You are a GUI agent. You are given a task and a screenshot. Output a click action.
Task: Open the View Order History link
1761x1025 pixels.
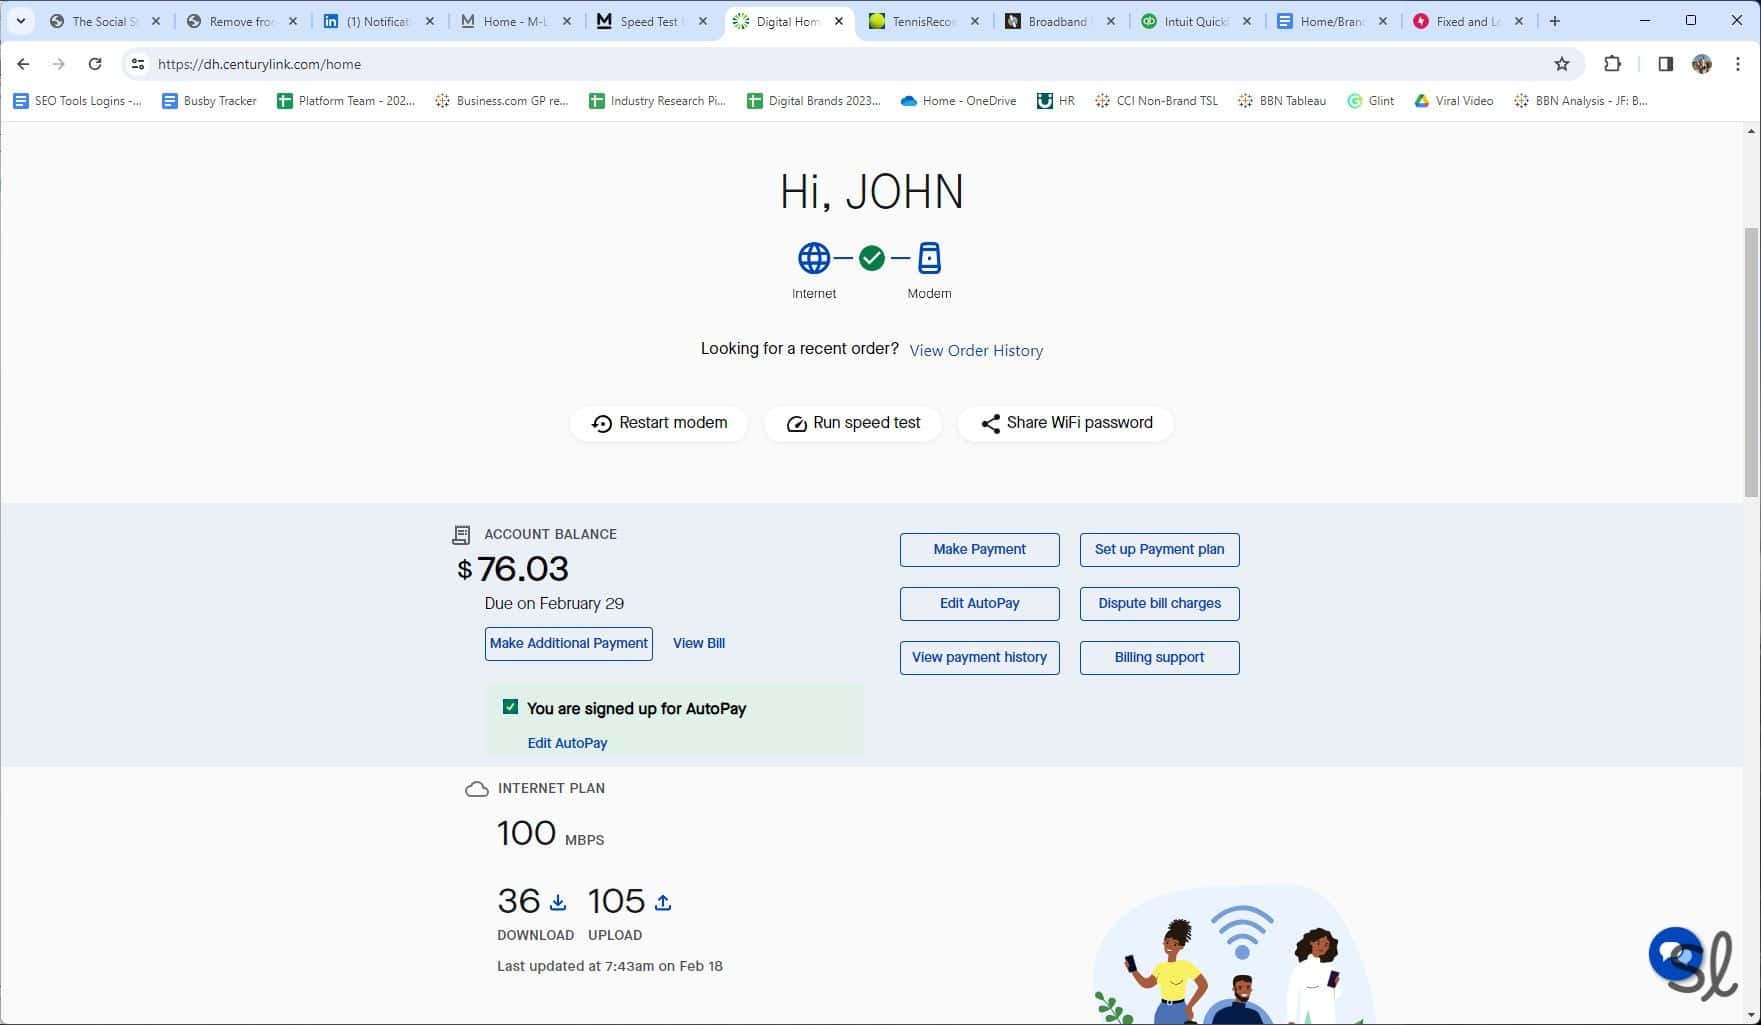click(975, 351)
